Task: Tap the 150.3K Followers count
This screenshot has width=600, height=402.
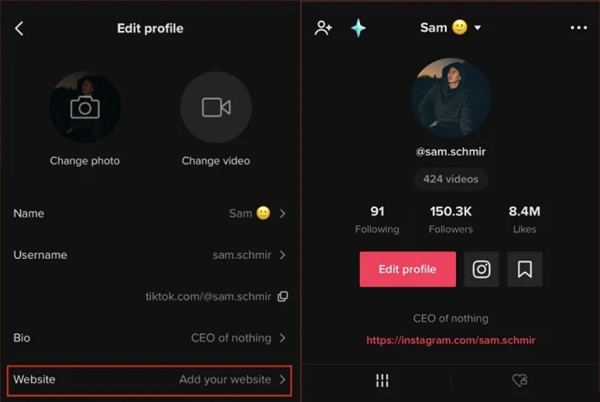Action: coord(450,219)
